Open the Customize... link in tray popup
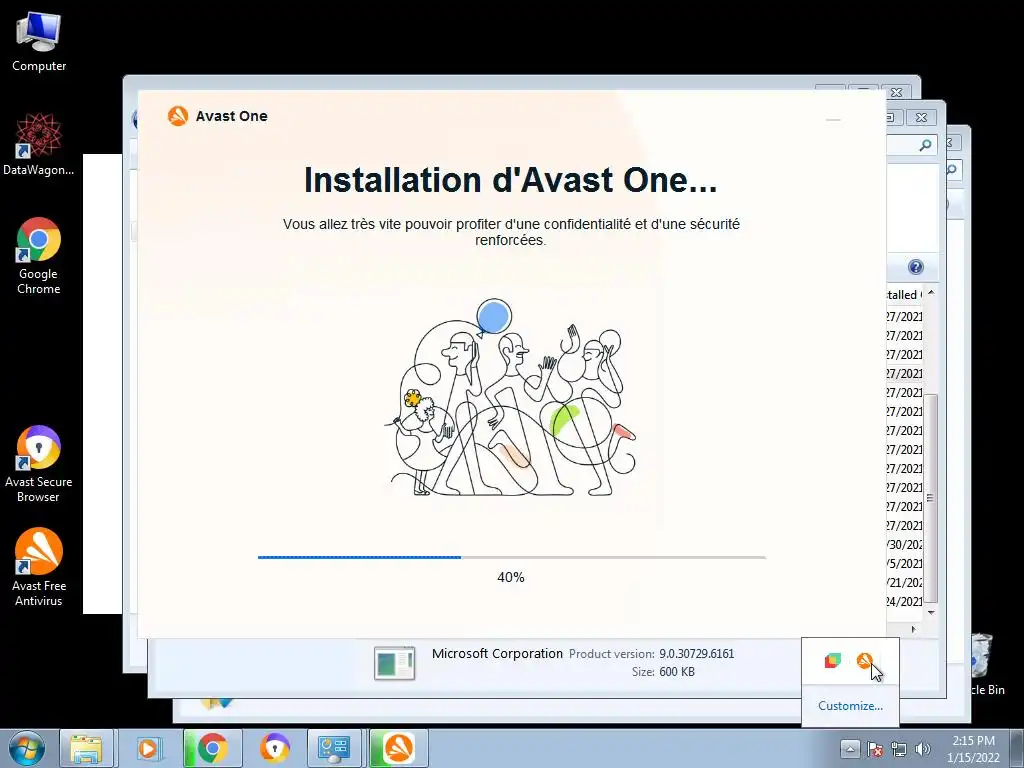 pyautogui.click(x=850, y=706)
